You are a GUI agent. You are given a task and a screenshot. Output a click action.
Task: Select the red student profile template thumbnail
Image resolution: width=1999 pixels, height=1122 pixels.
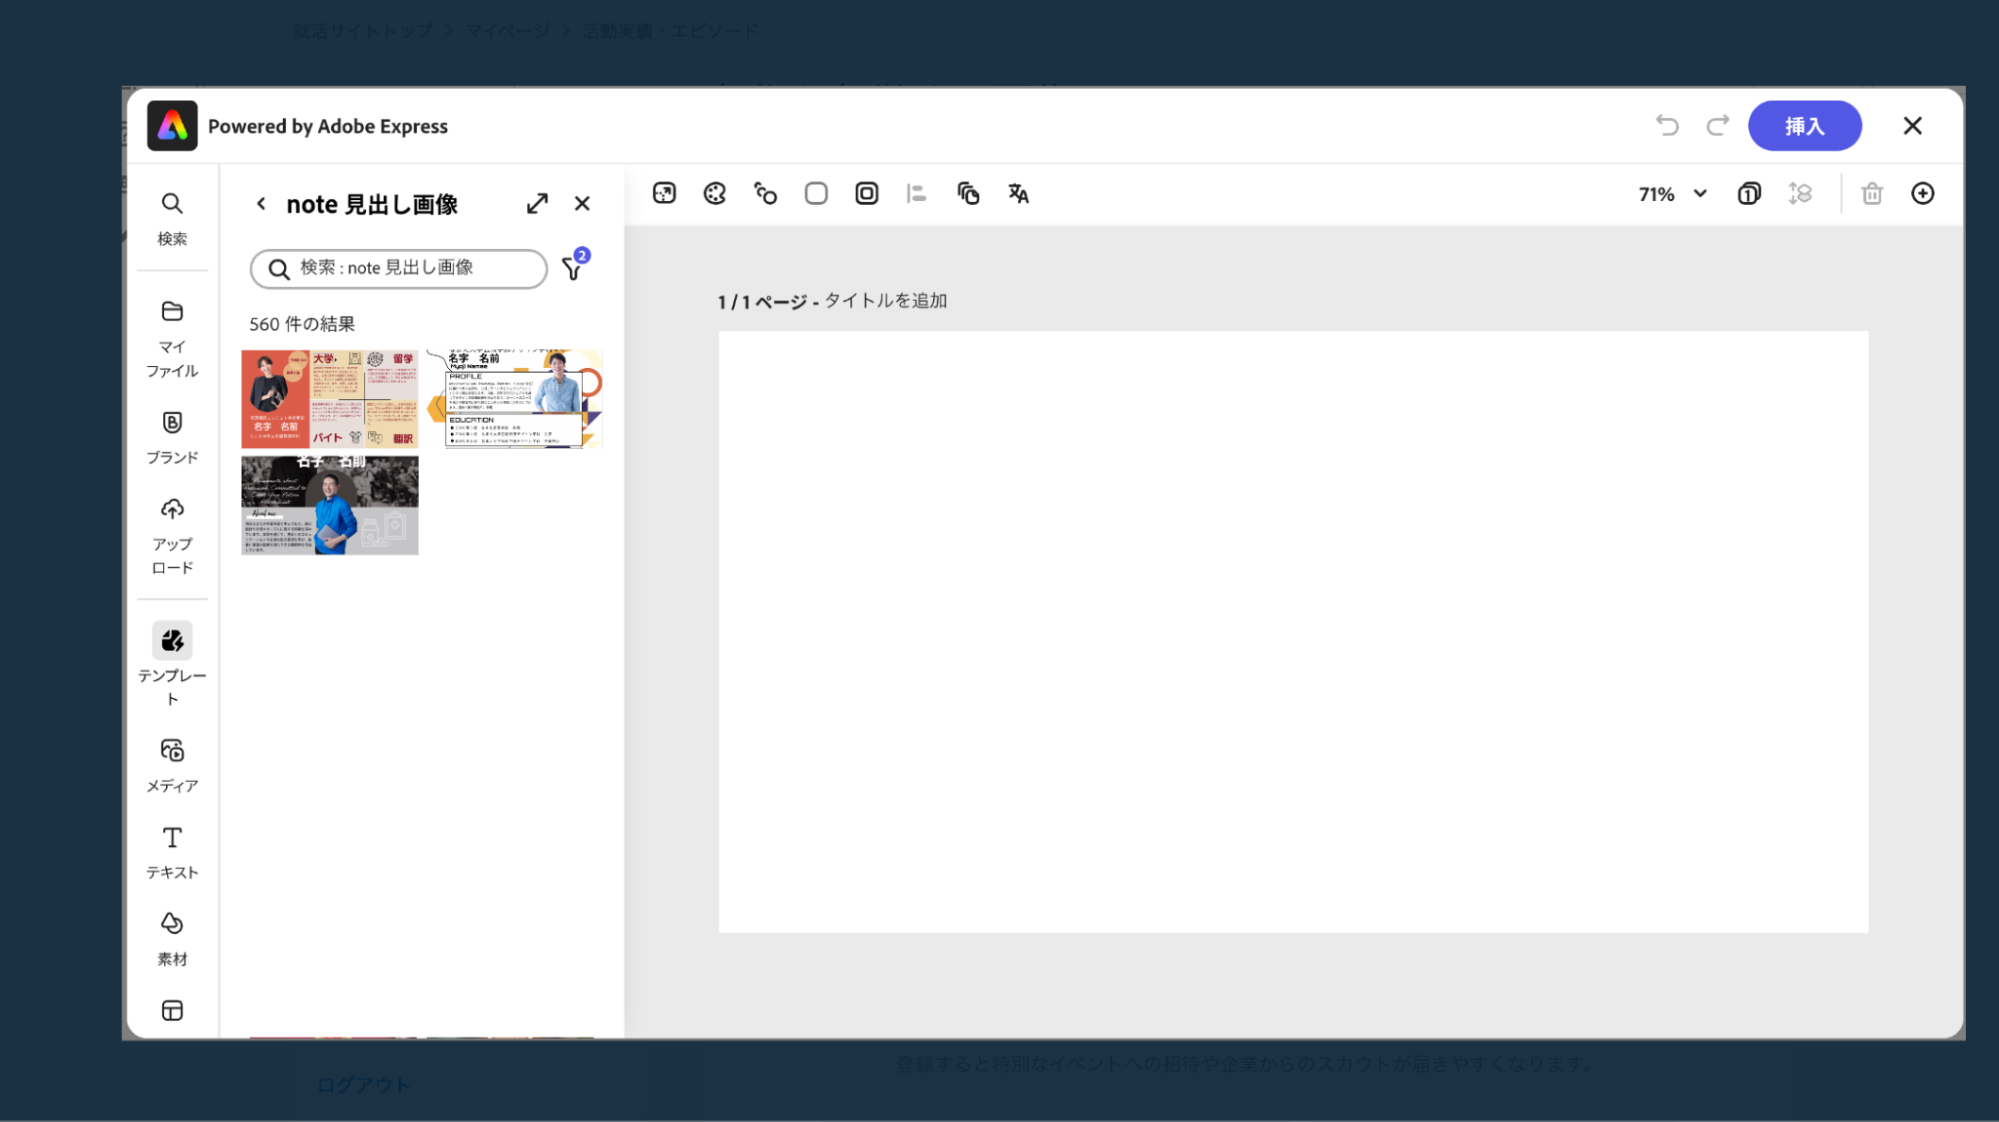point(329,398)
